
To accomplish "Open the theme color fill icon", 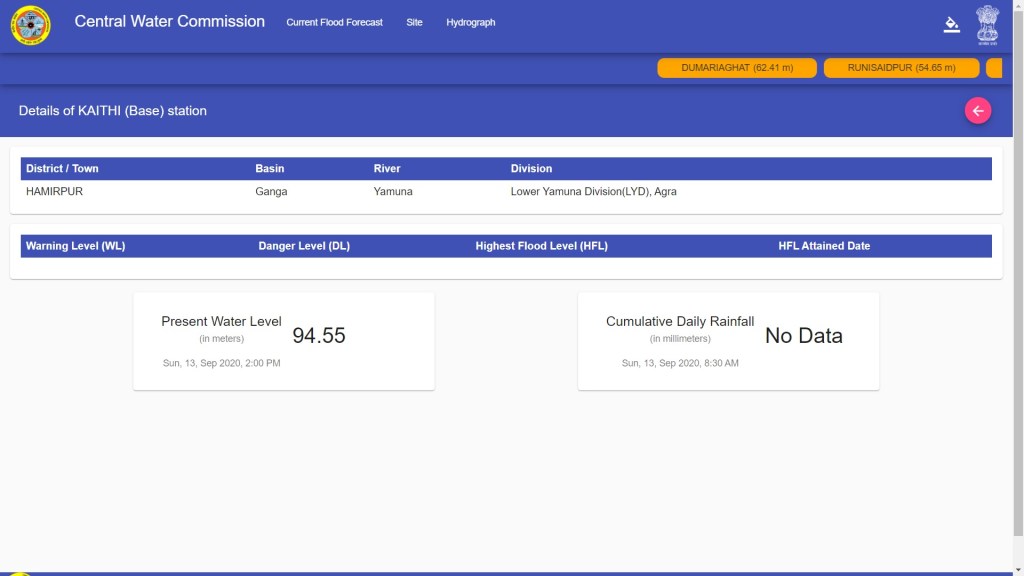I will click(951, 25).
